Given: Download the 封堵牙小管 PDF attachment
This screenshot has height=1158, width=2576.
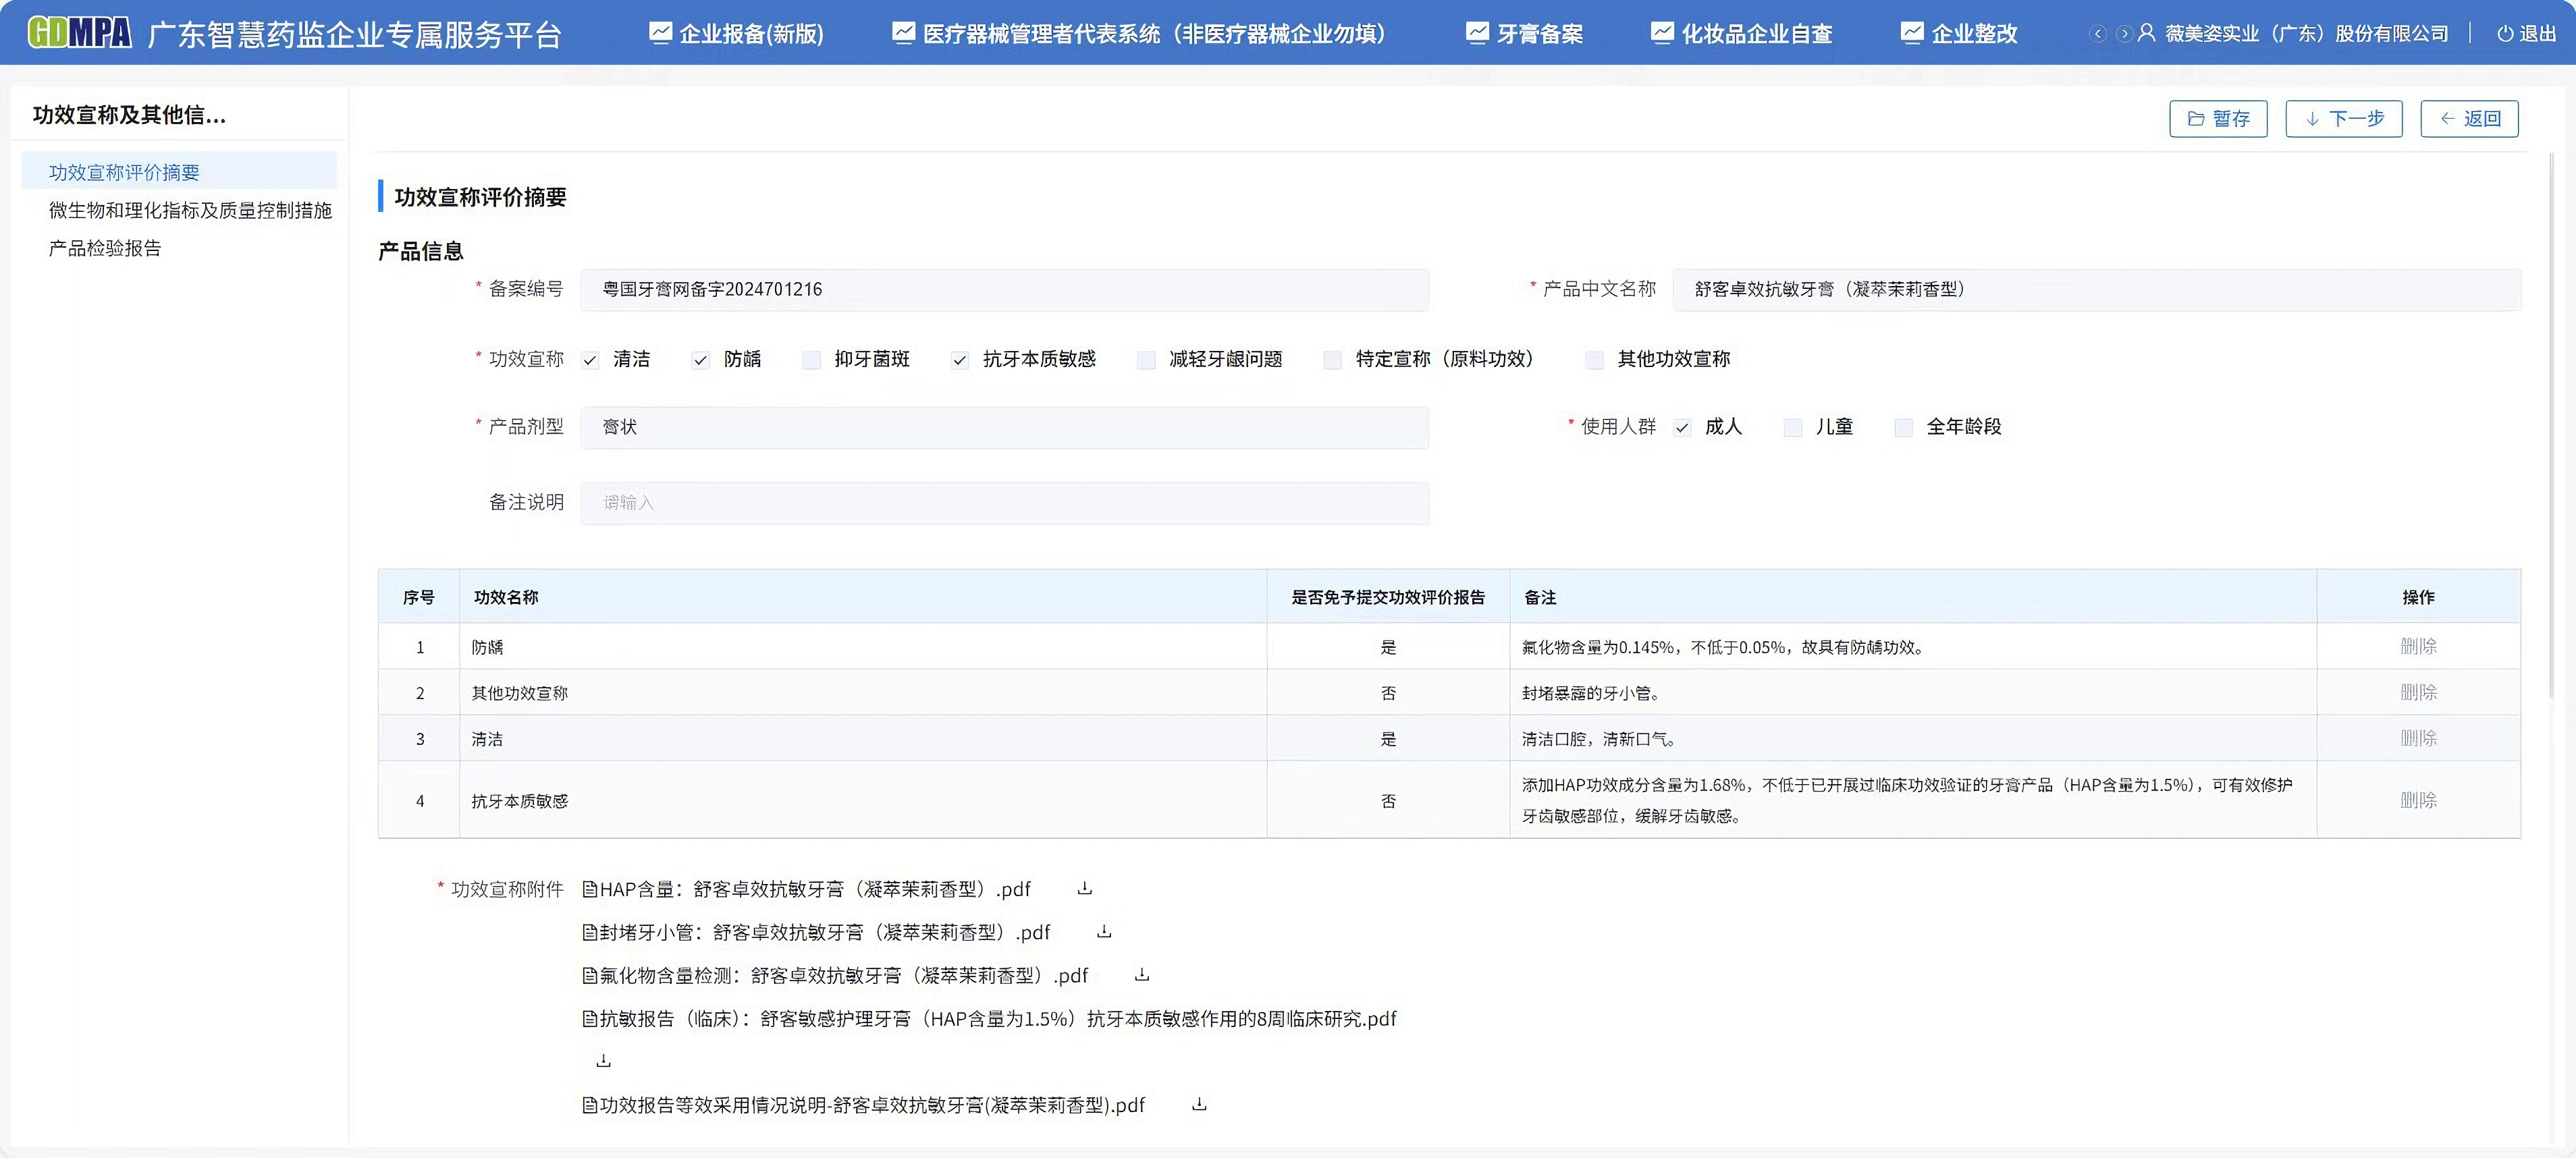Looking at the screenshot, I should pyautogui.click(x=1103, y=931).
